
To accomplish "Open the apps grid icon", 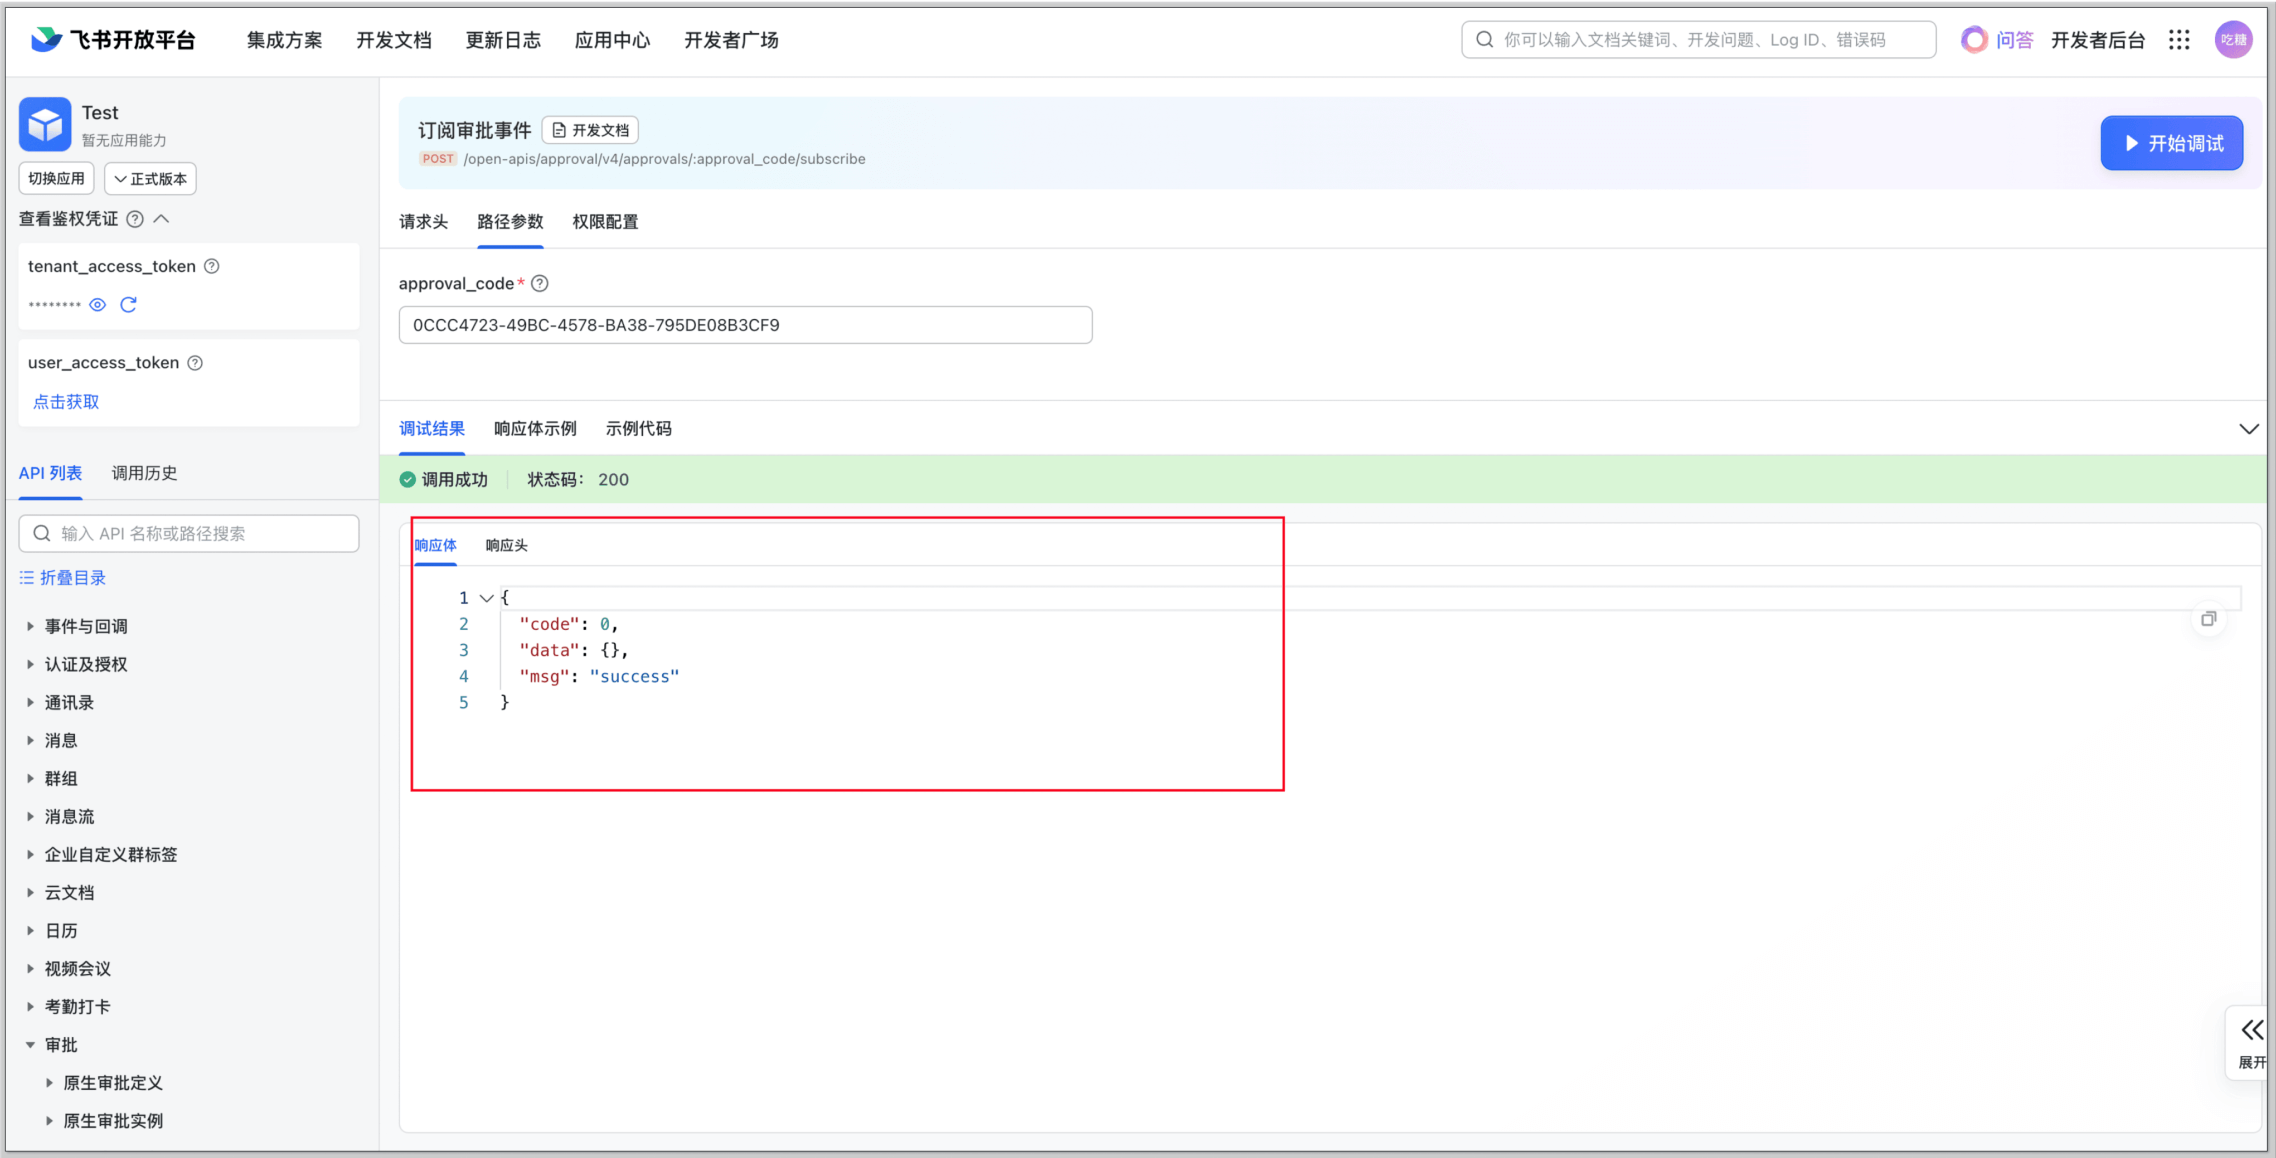I will (x=2179, y=40).
